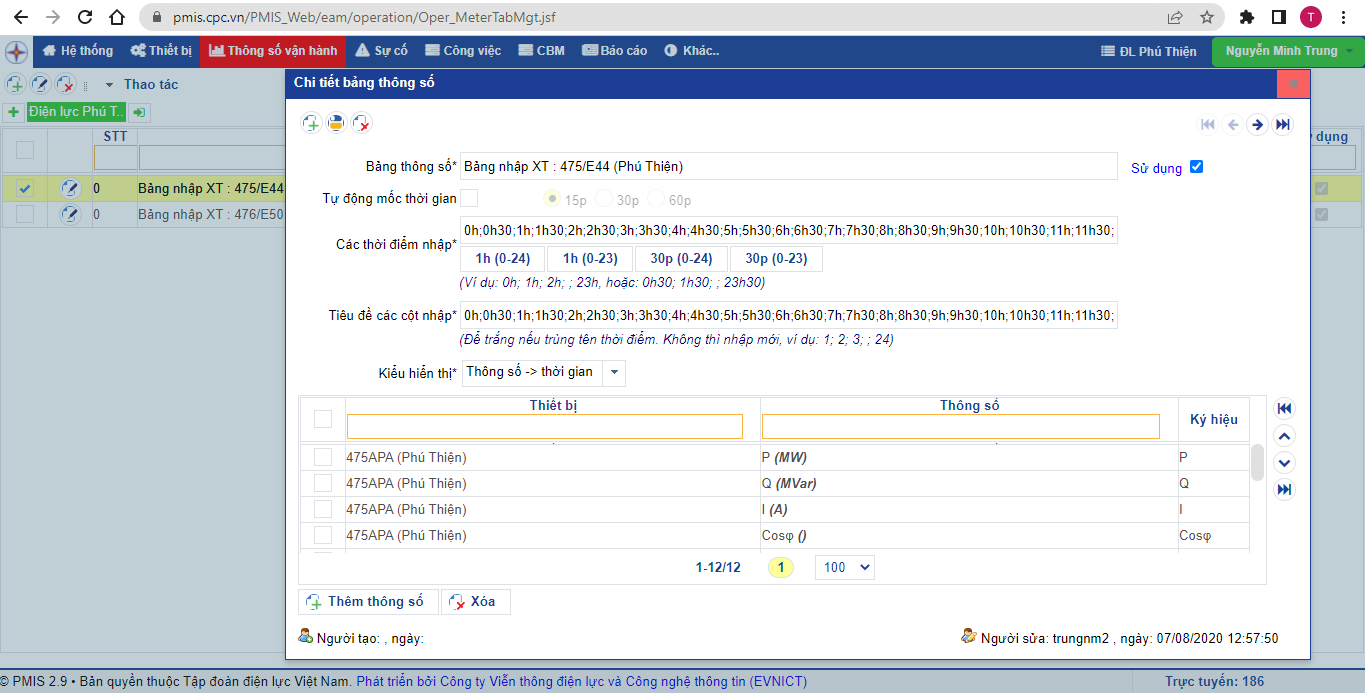Open the Công việc menu
The image size is (1365, 693).
[x=463, y=51]
